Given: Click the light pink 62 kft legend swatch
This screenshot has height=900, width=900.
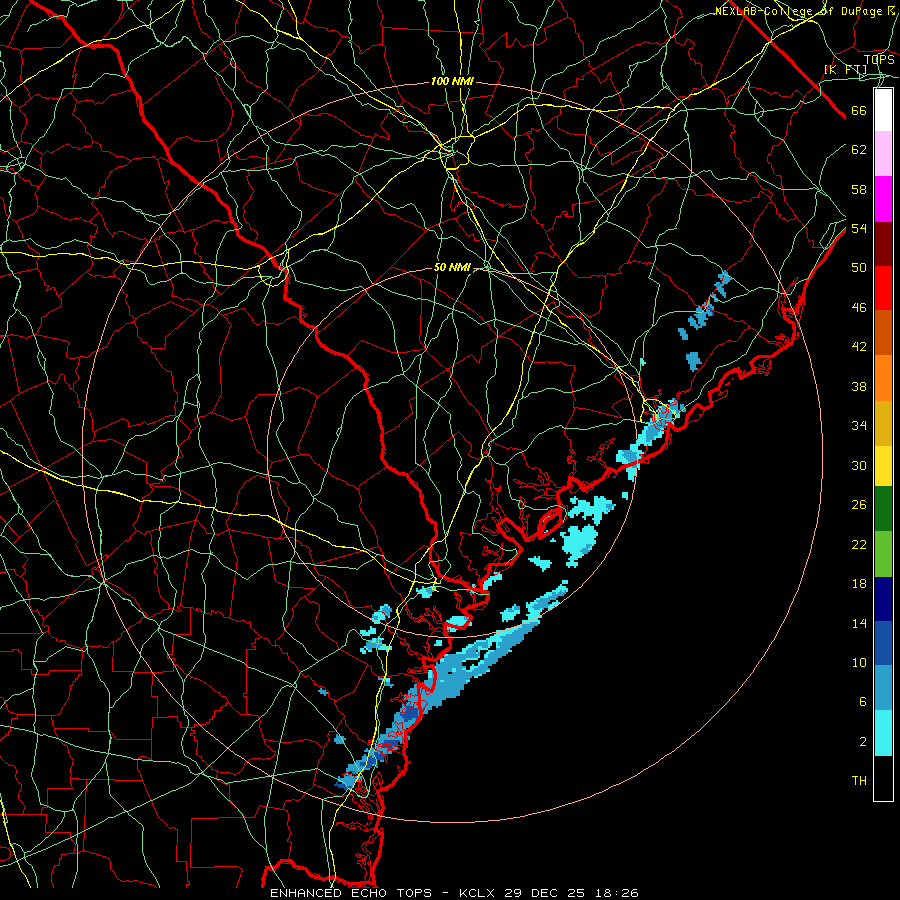Looking at the screenshot, I should click(x=883, y=153).
